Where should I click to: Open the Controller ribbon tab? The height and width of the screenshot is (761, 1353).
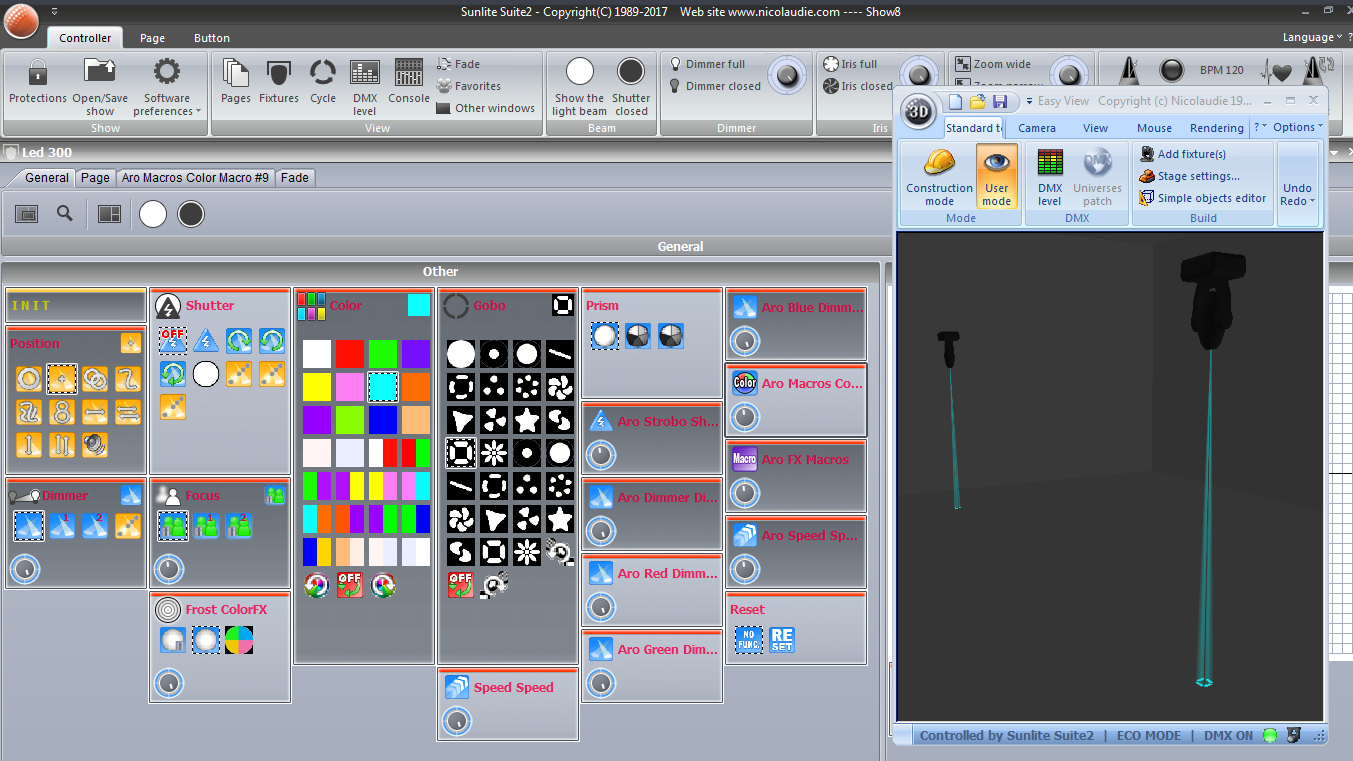point(85,38)
